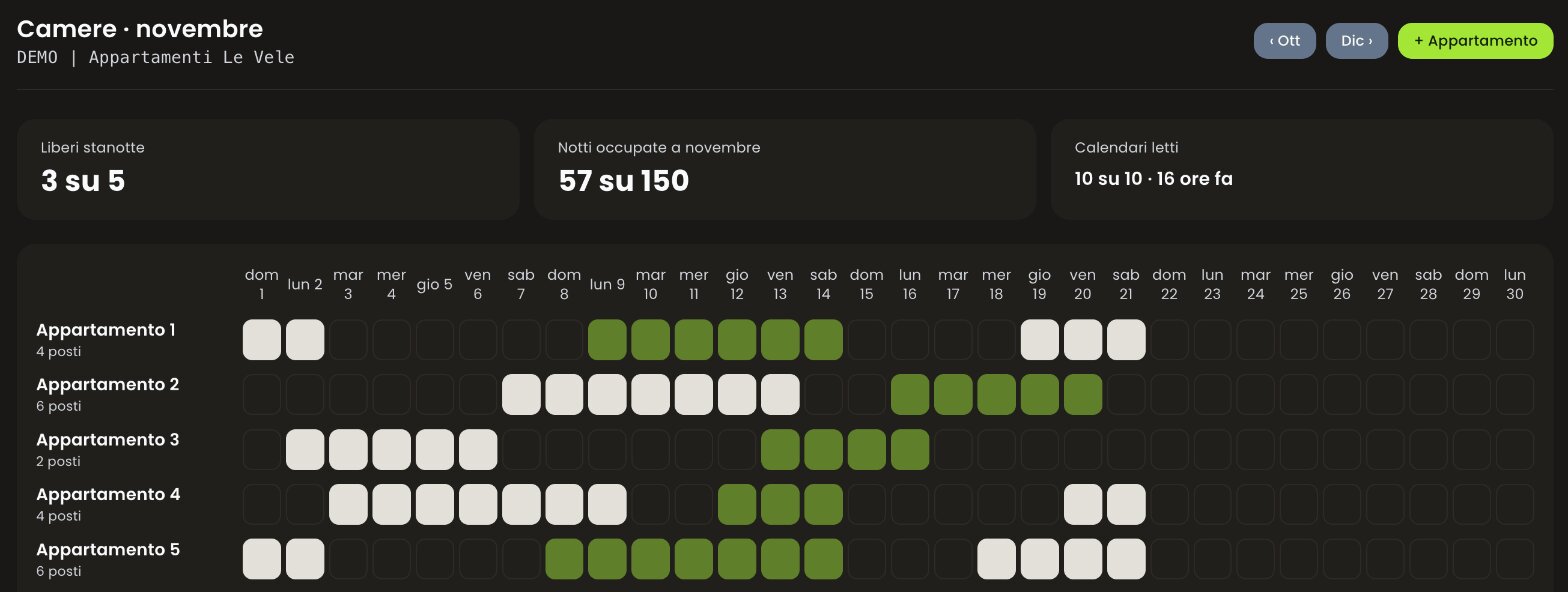Screen dimensions: 1568x592
Task: Select Appartamento 4 booking on mar 3
Action: click(x=348, y=504)
